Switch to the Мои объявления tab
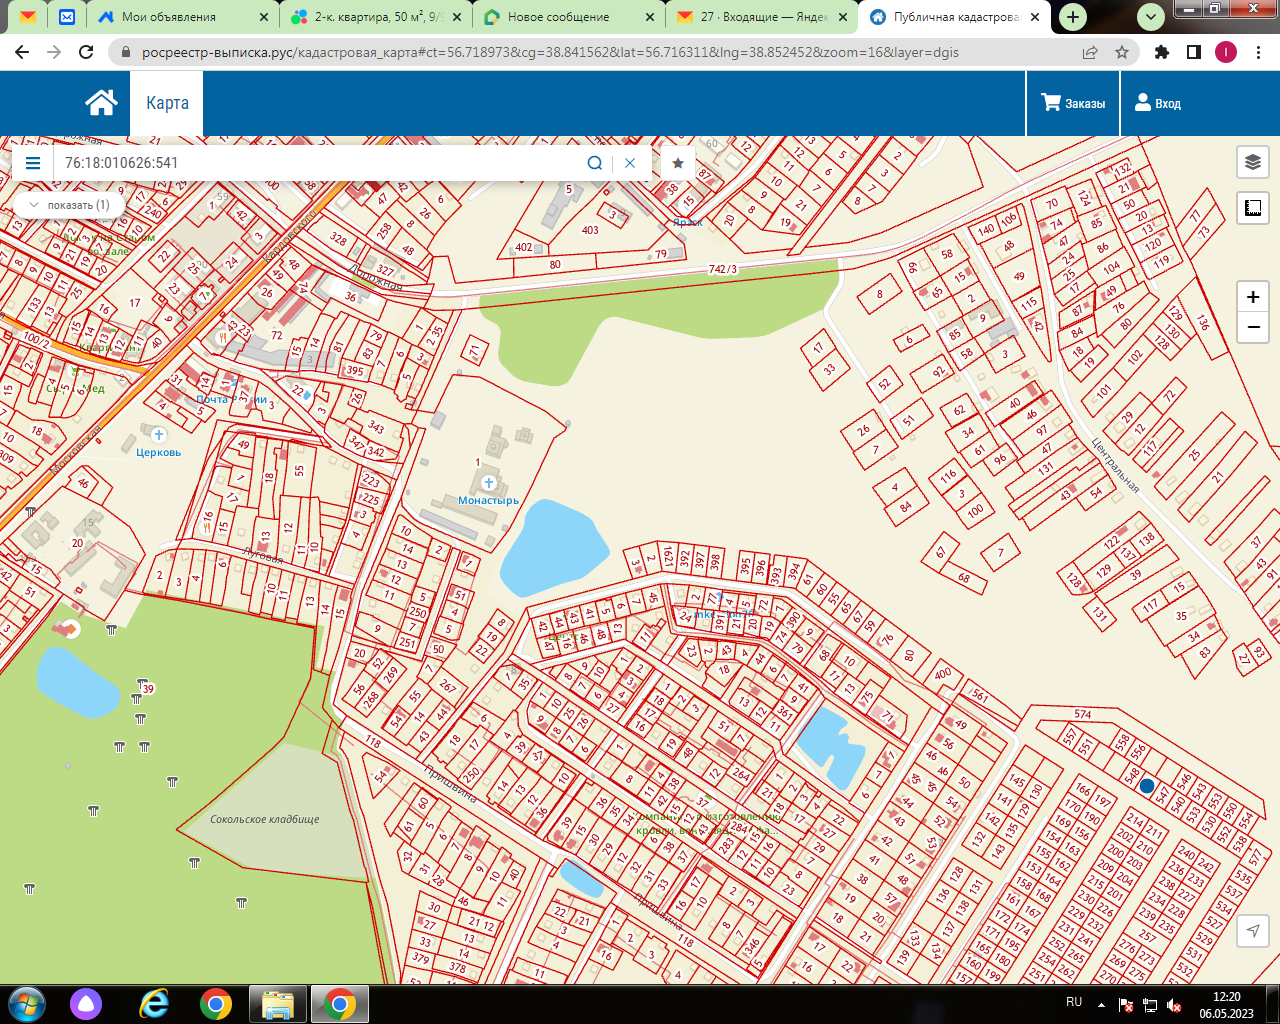This screenshot has height=1024, width=1280. point(168,17)
